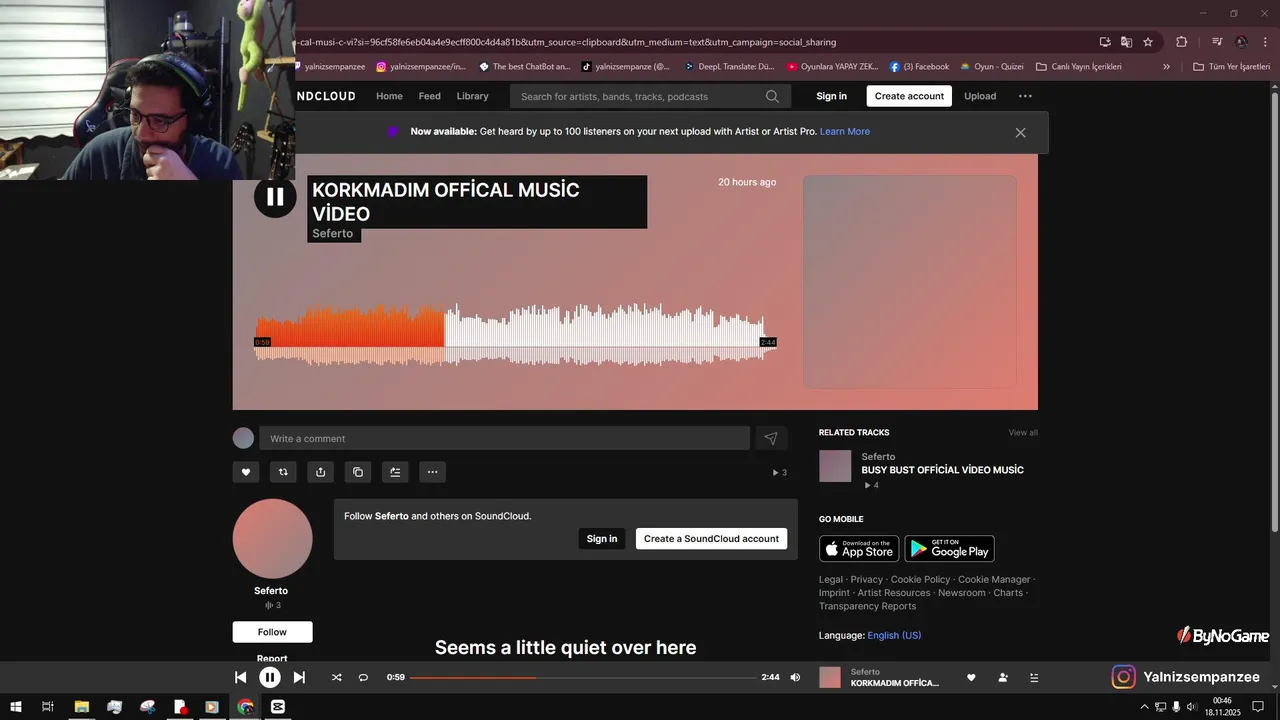Follow the Learn More link in the banner
Image resolution: width=1280 pixels, height=720 pixels.
(845, 131)
